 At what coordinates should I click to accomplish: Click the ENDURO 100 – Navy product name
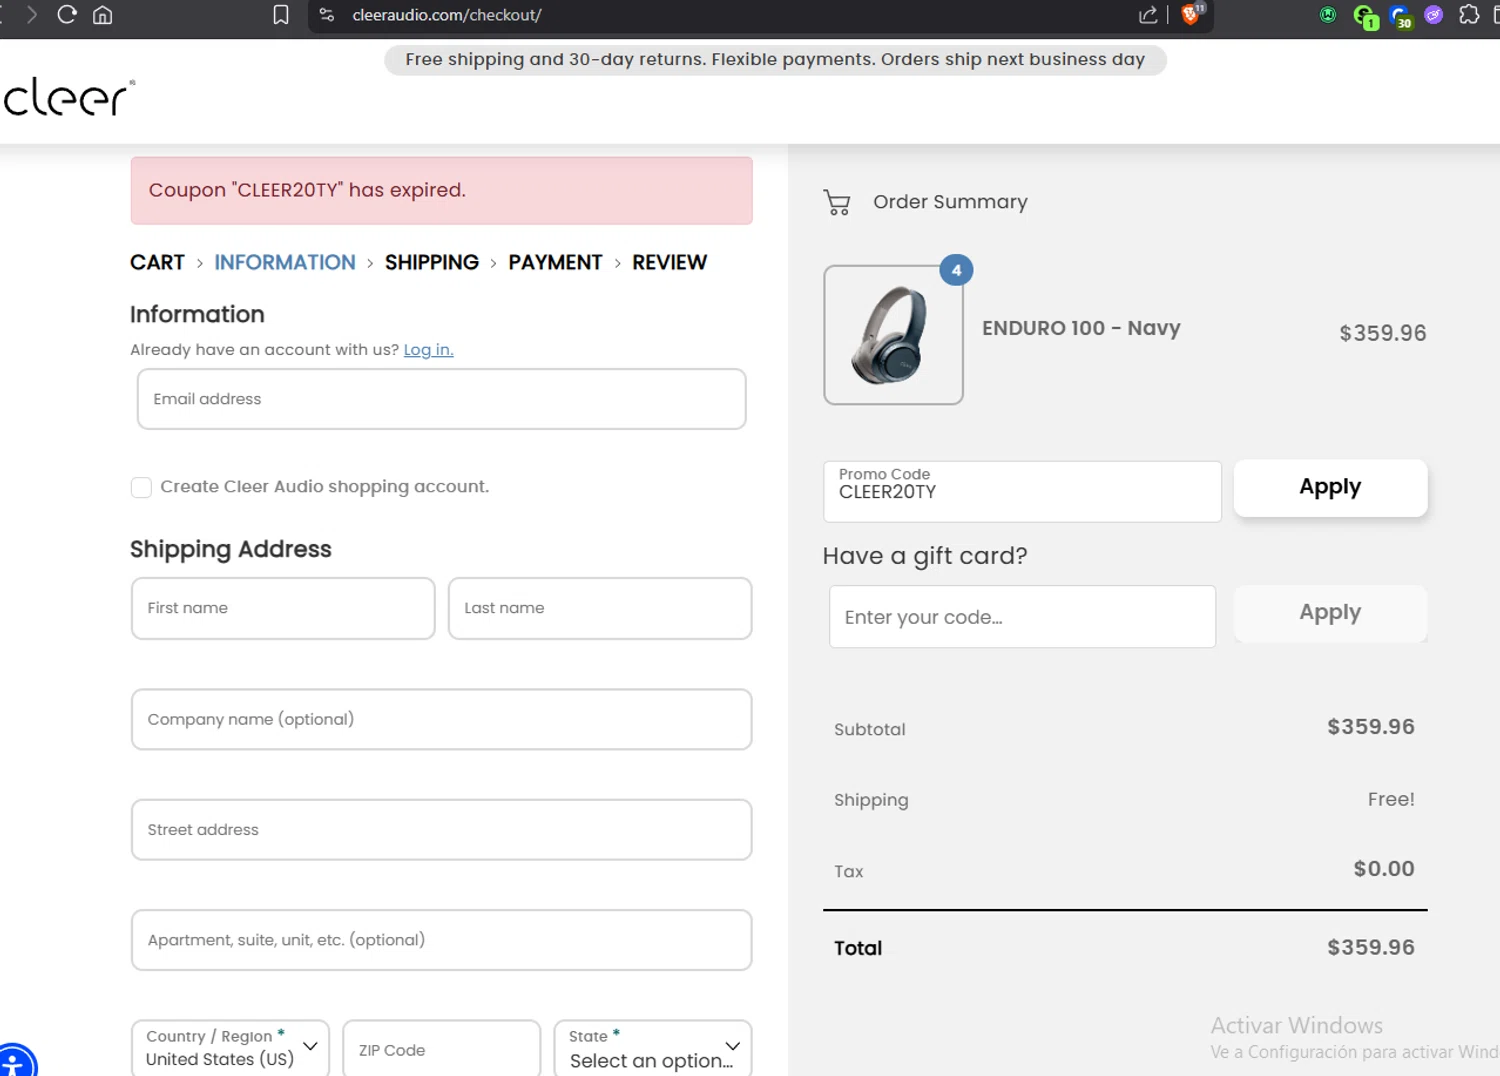1081,328
